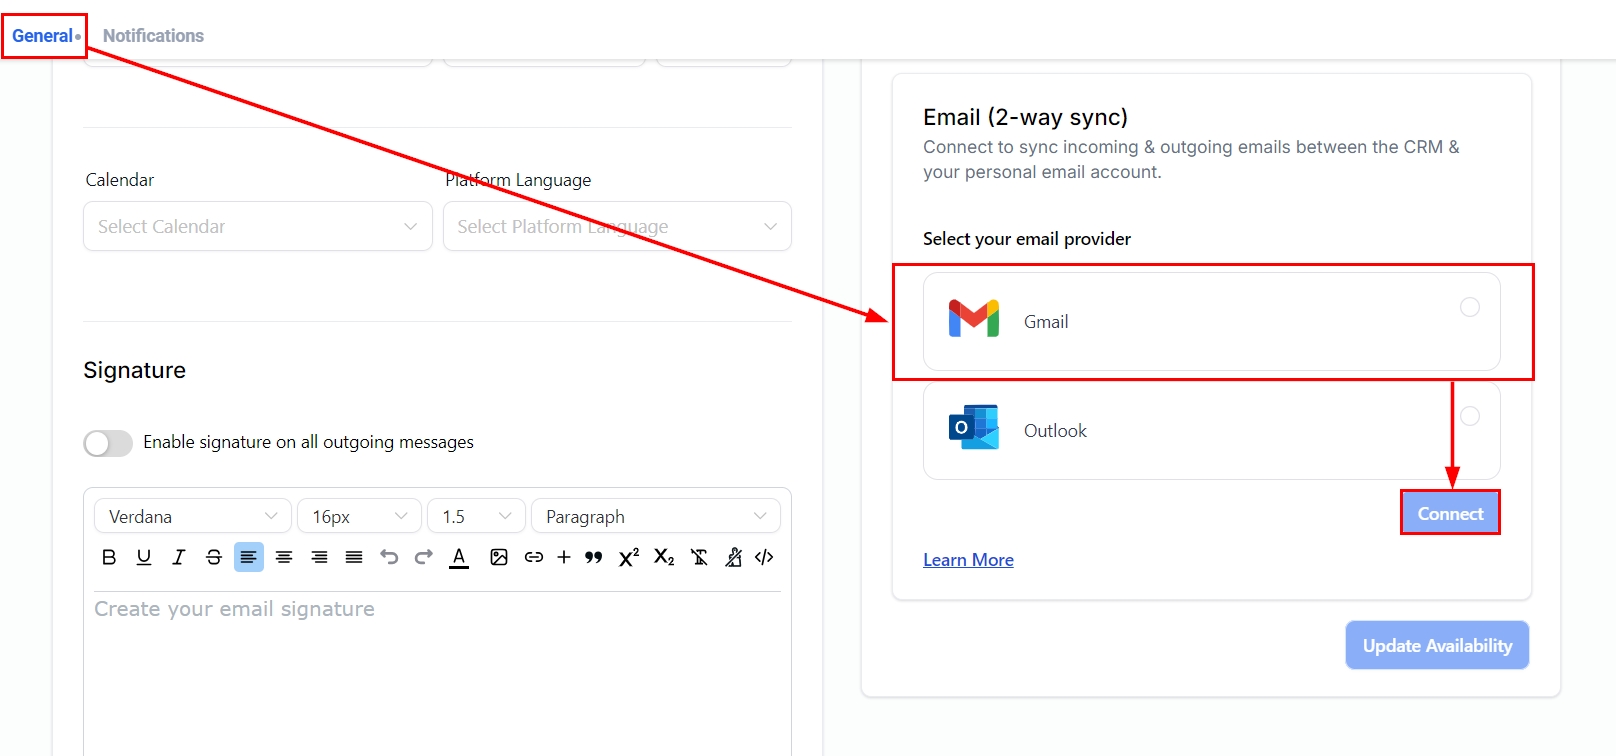Switch to the Notifications tab

click(x=153, y=36)
